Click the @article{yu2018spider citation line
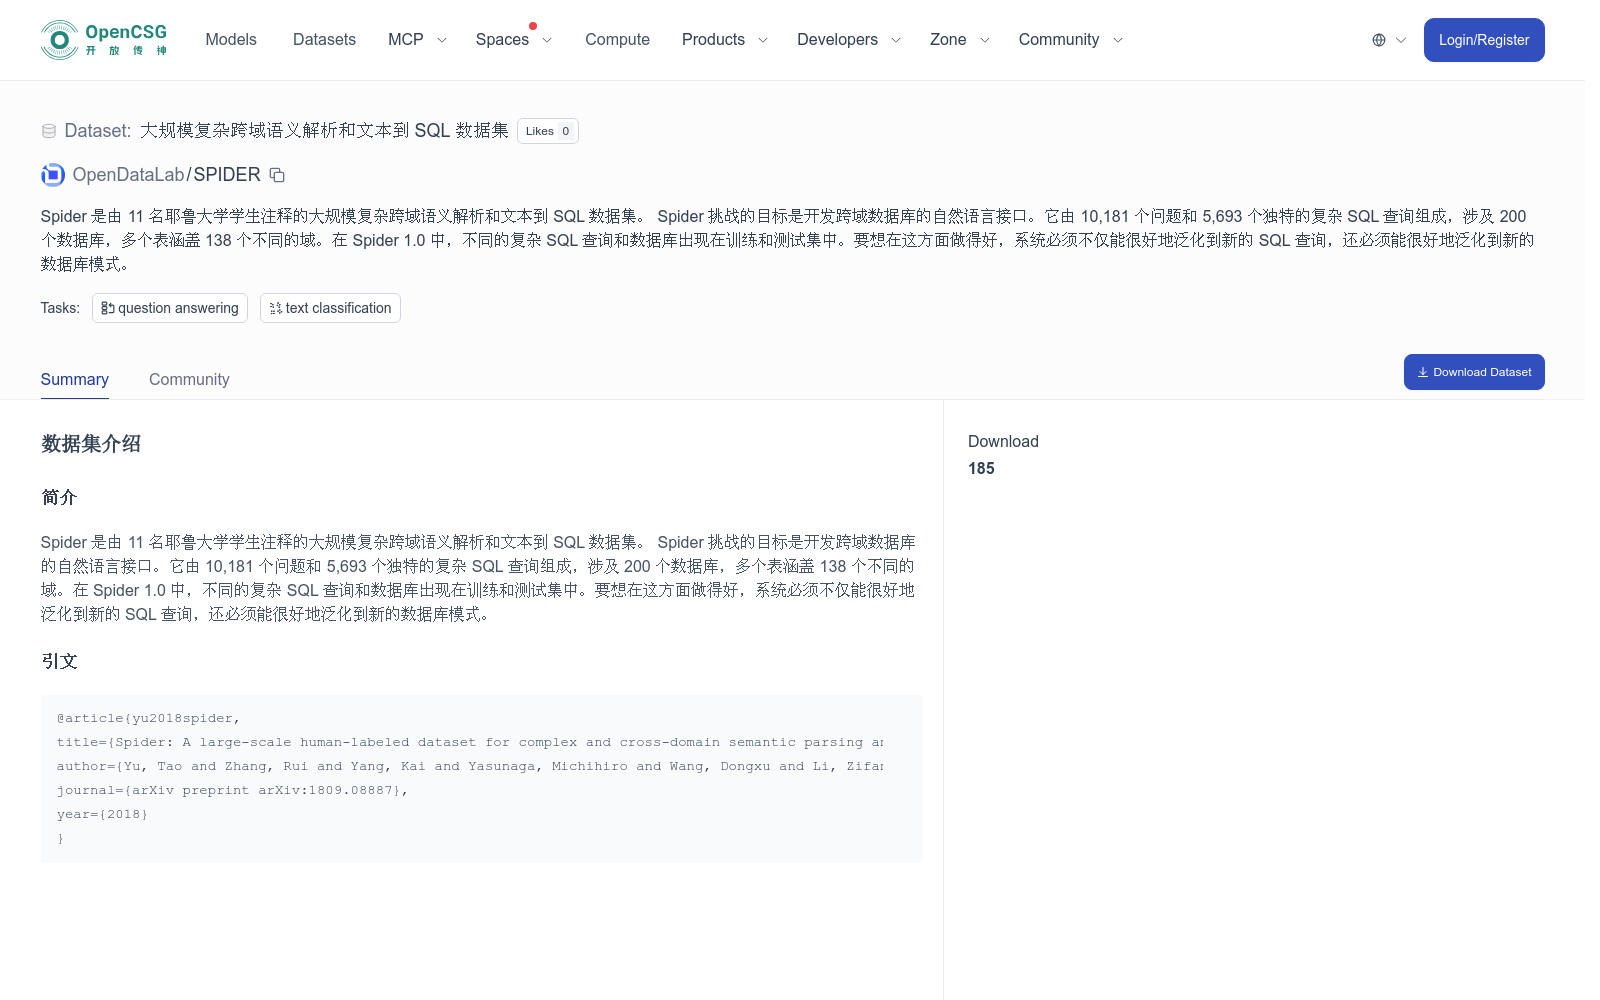Viewport: 1600px width, 1000px height. (148, 718)
